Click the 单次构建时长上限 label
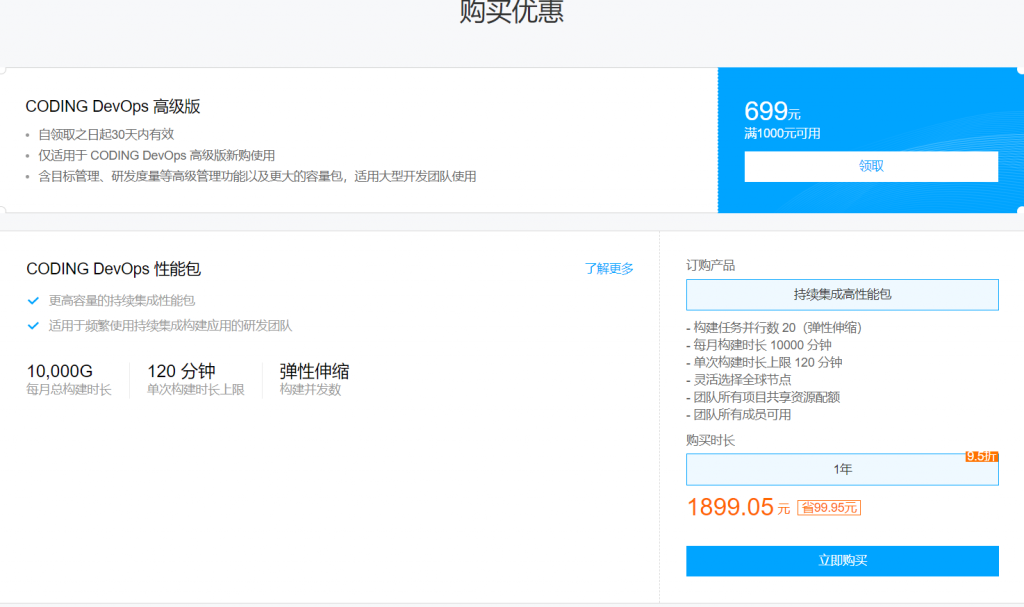This screenshot has height=607, width=1024. [x=195, y=390]
